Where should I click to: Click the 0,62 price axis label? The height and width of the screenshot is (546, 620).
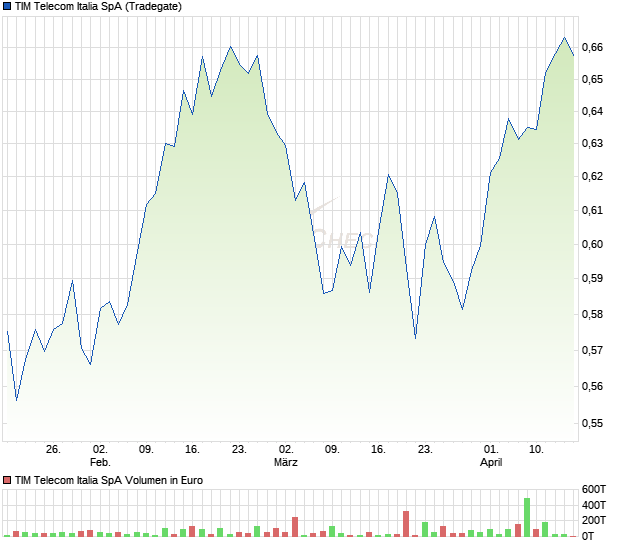[592, 176]
